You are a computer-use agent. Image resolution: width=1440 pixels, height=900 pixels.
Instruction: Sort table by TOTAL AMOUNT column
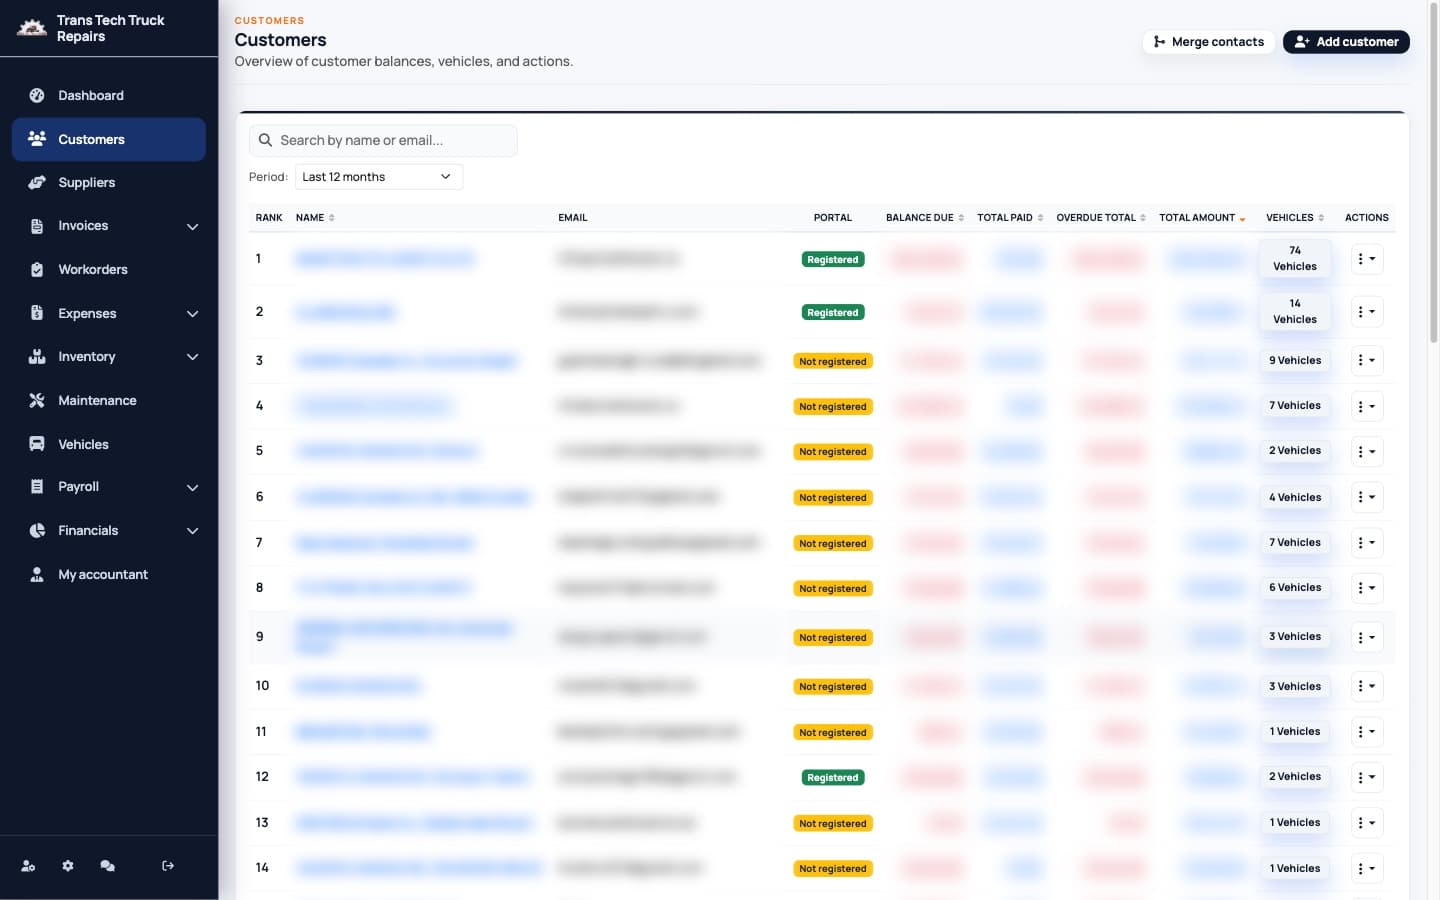point(1202,217)
